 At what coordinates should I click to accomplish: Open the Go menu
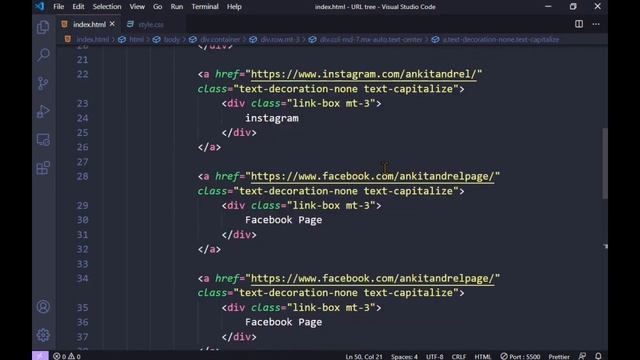pos(158,7)
